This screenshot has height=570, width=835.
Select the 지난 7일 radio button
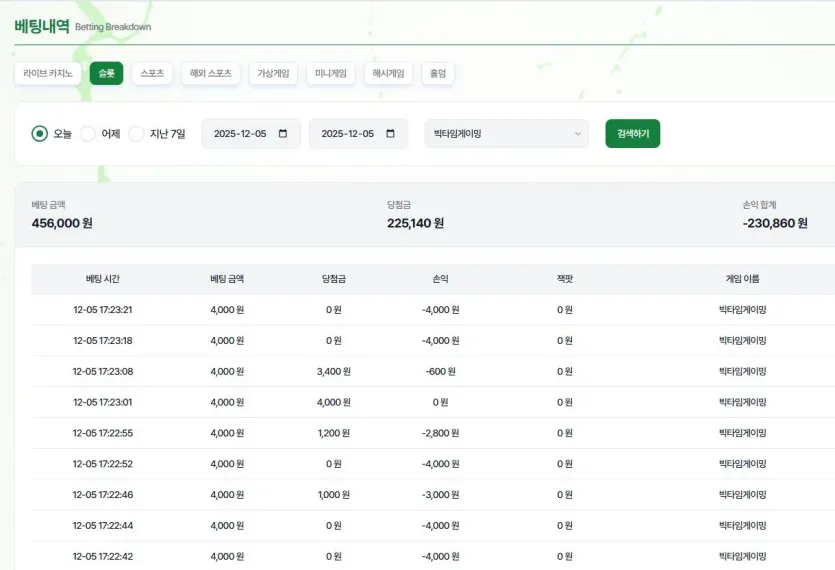click(x=136, y=134)
